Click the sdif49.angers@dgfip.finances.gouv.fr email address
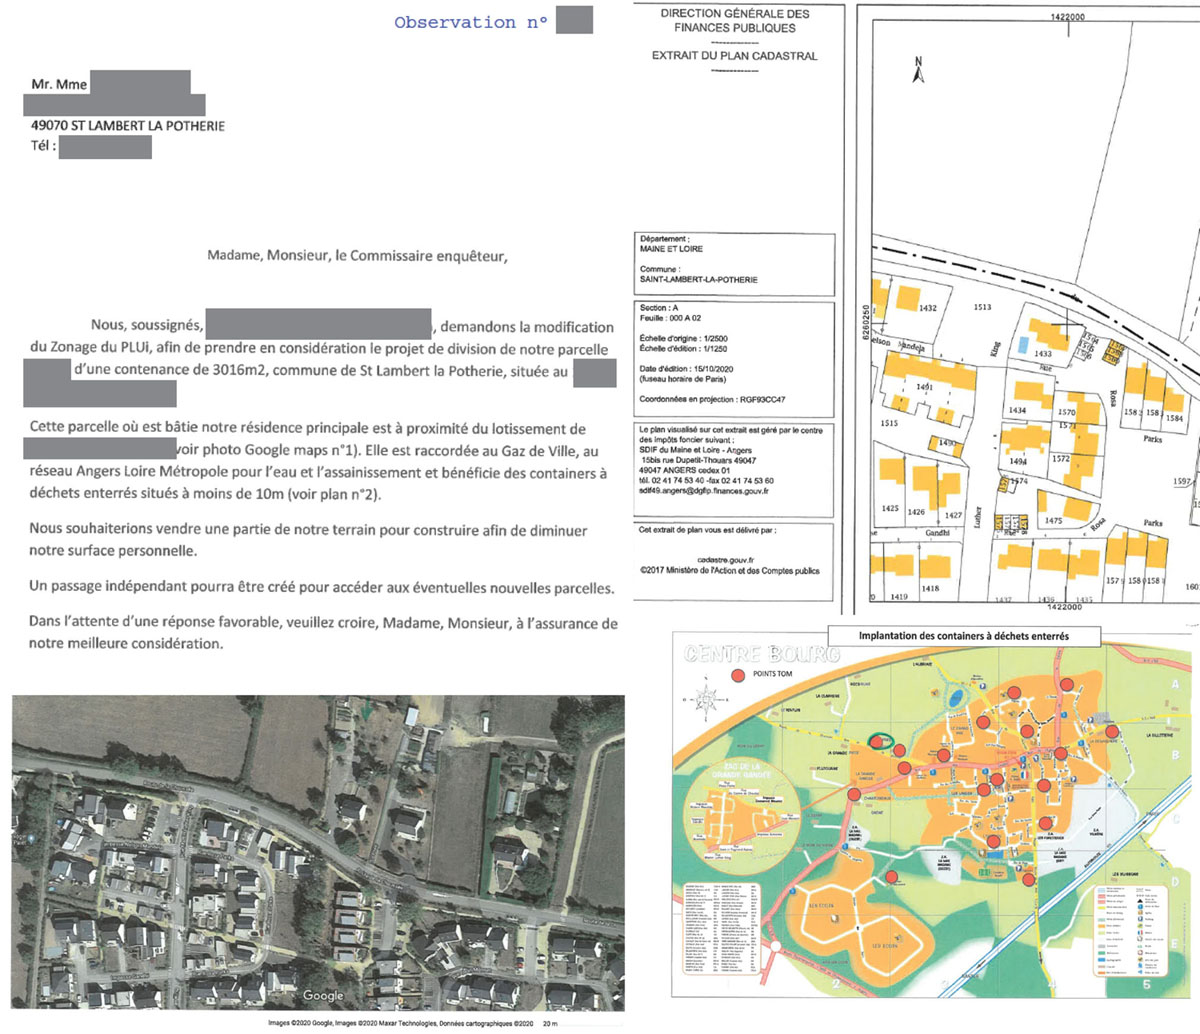Image resolution: width=1200 pixels, height=1034 pixels. [x=706, y=491]
